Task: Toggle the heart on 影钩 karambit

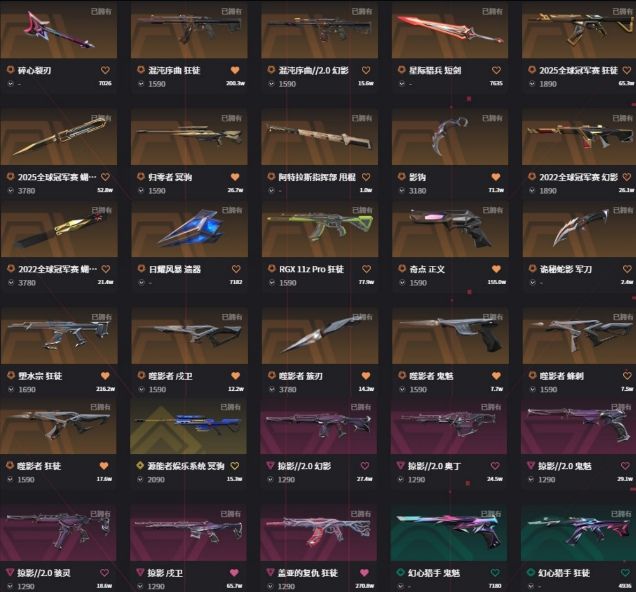Action: click(x=496, y=177)
